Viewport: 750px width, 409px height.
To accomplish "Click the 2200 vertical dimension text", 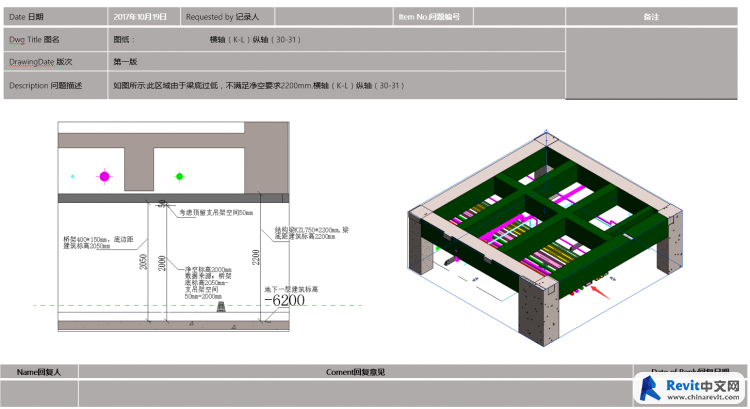I will [255, 257].
